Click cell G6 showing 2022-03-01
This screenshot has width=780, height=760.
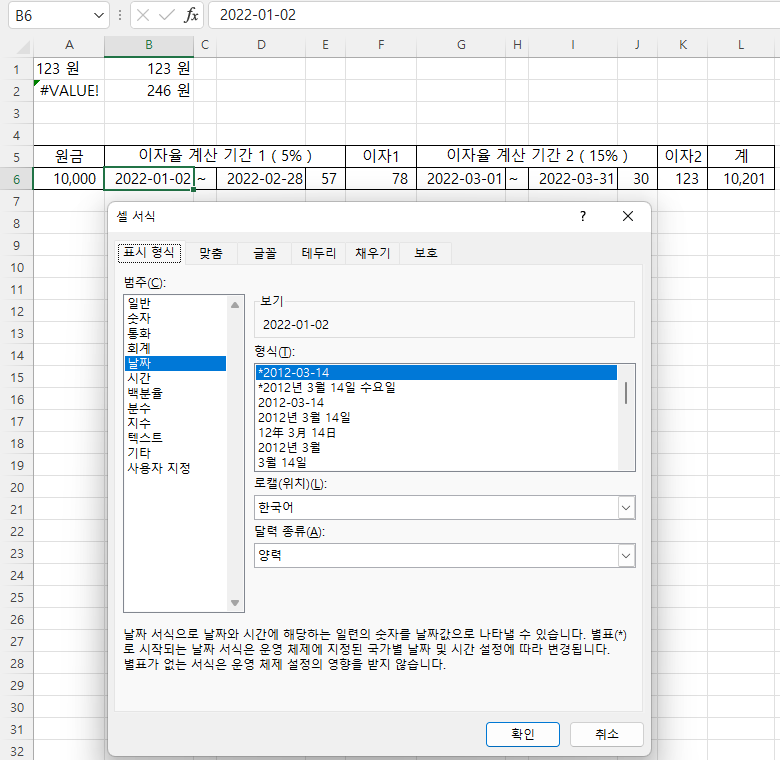461,179
